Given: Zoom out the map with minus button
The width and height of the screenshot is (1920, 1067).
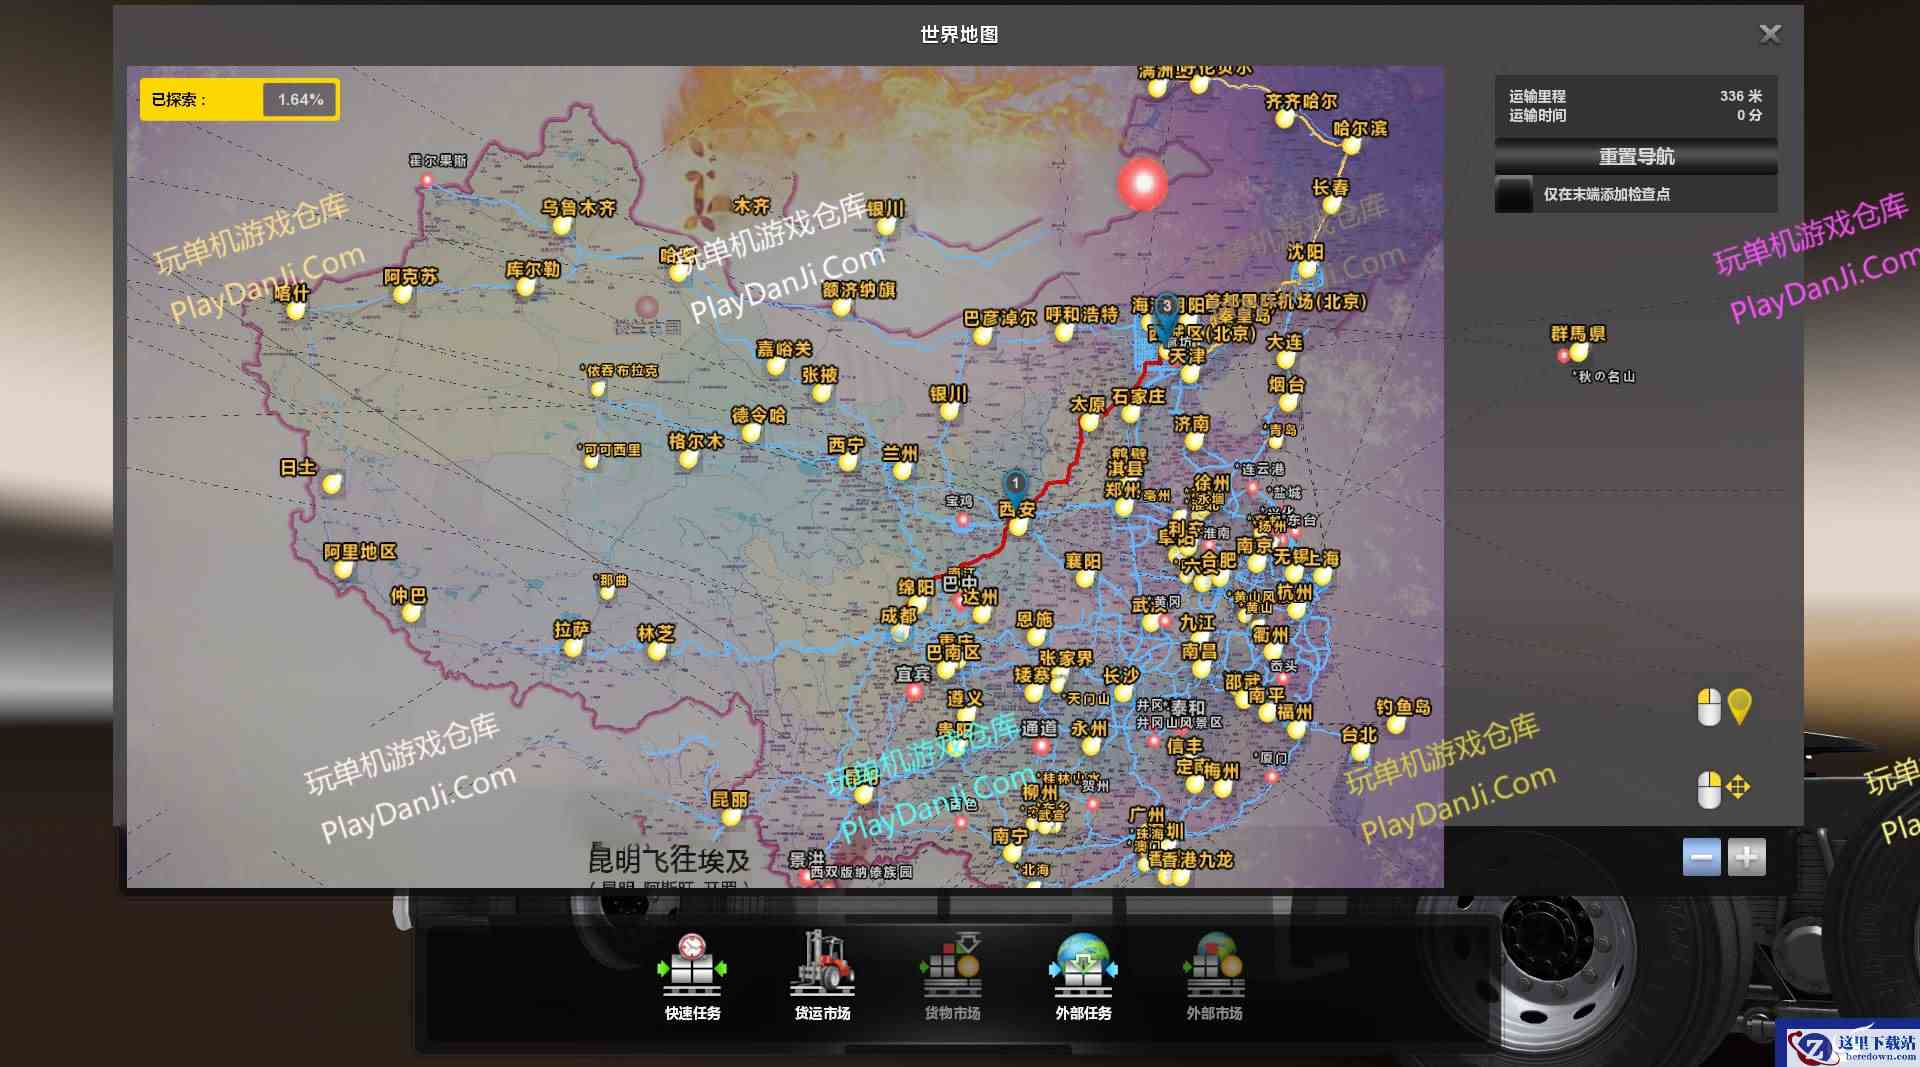Looking at the screenshot, I should 1701,857.
